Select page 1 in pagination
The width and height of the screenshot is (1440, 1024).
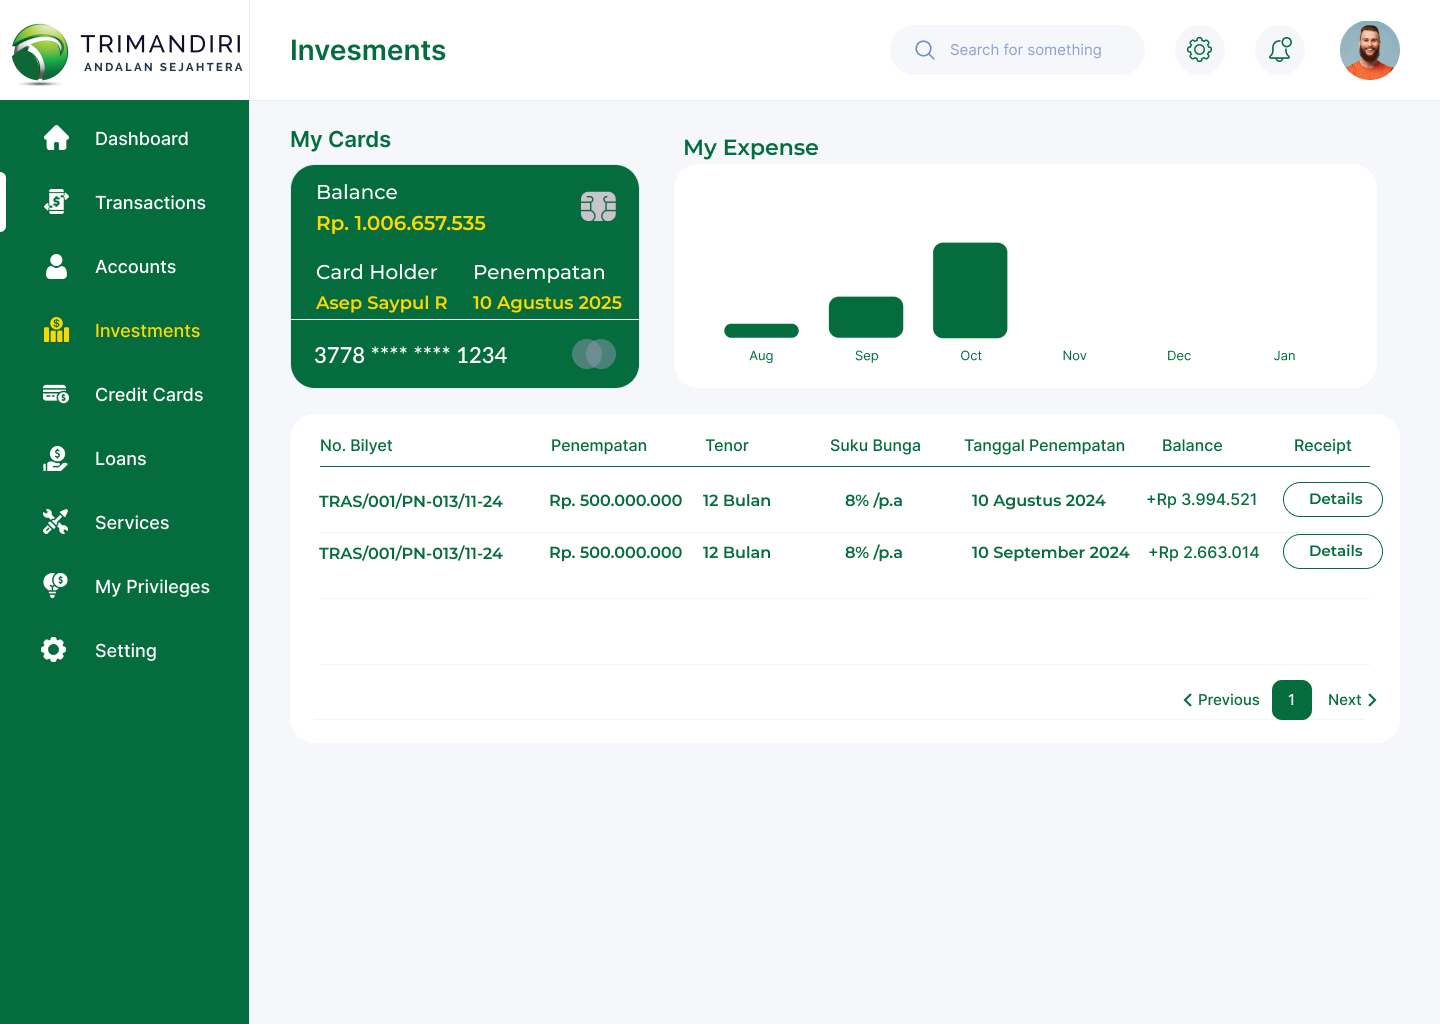pos(1292,700)
